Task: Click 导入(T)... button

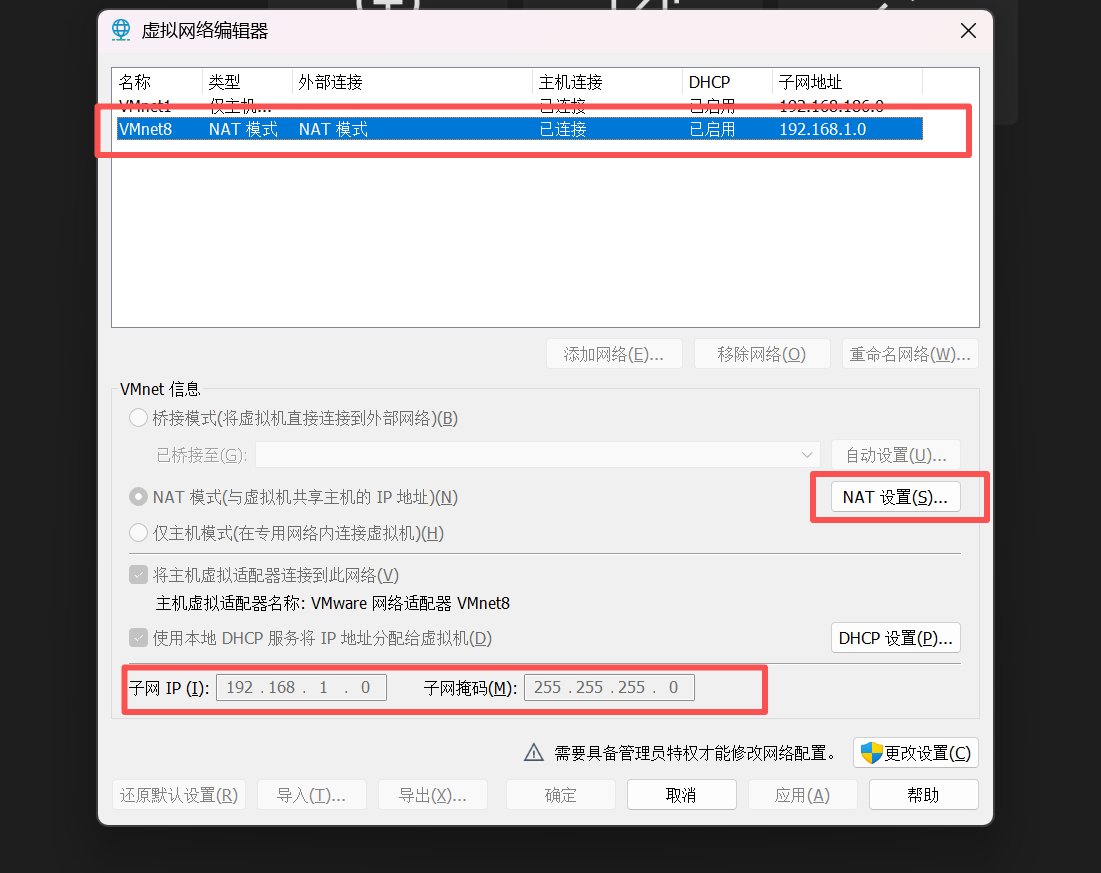Action: [312, 795]
